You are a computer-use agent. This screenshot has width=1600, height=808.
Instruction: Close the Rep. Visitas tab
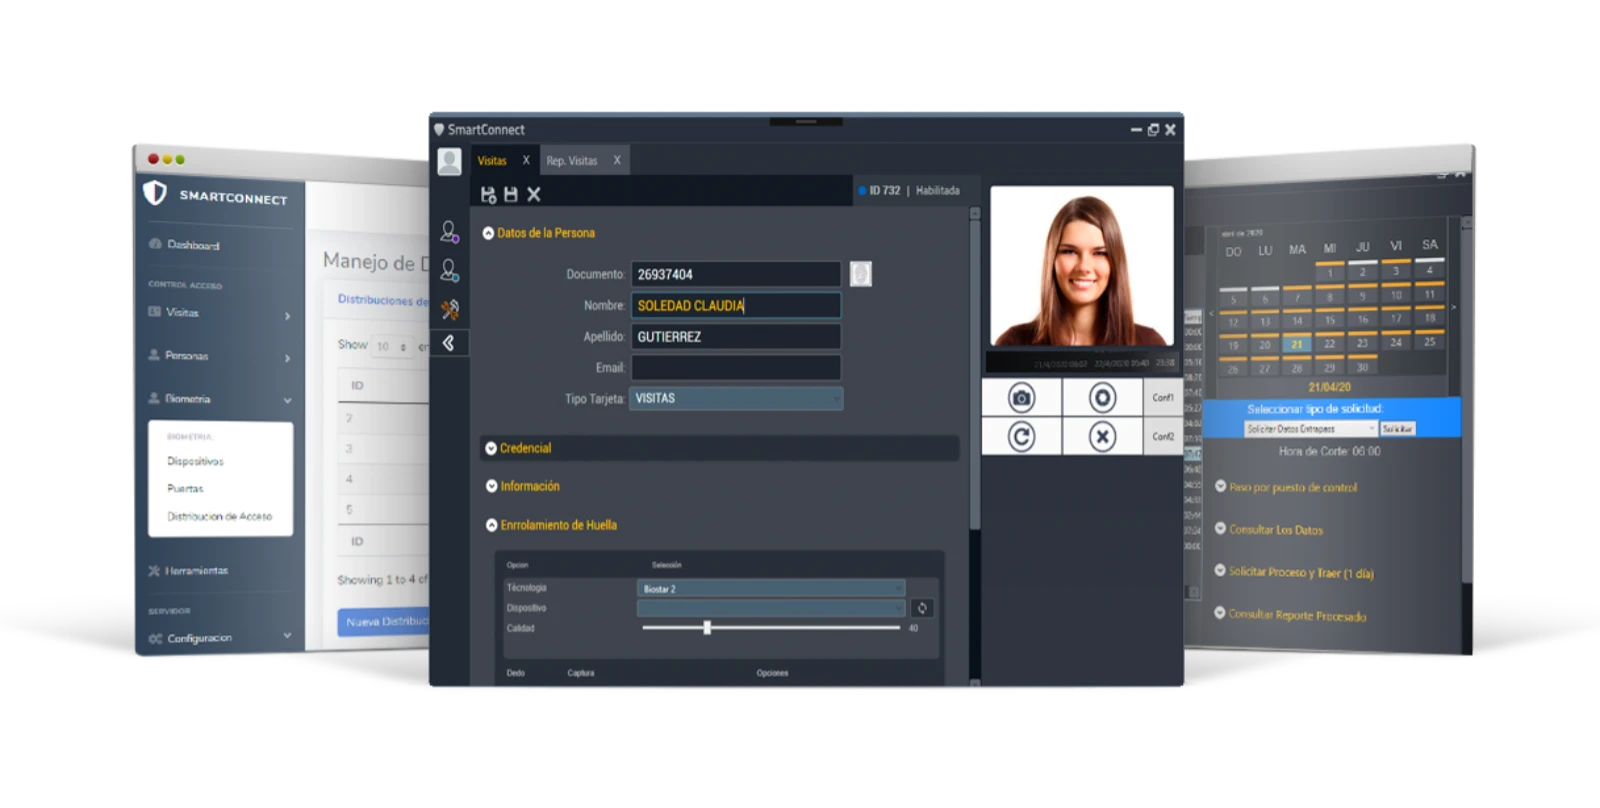pyautogui.click(x=617, y=160)
